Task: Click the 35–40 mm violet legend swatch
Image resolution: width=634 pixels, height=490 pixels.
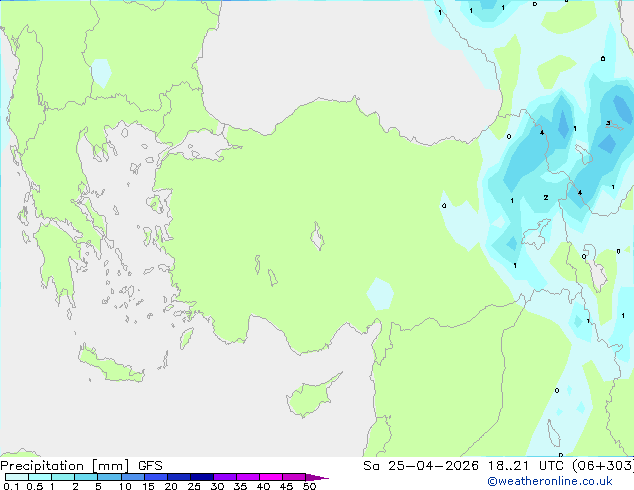Action: pyautogui.click(x=248, y=477)
